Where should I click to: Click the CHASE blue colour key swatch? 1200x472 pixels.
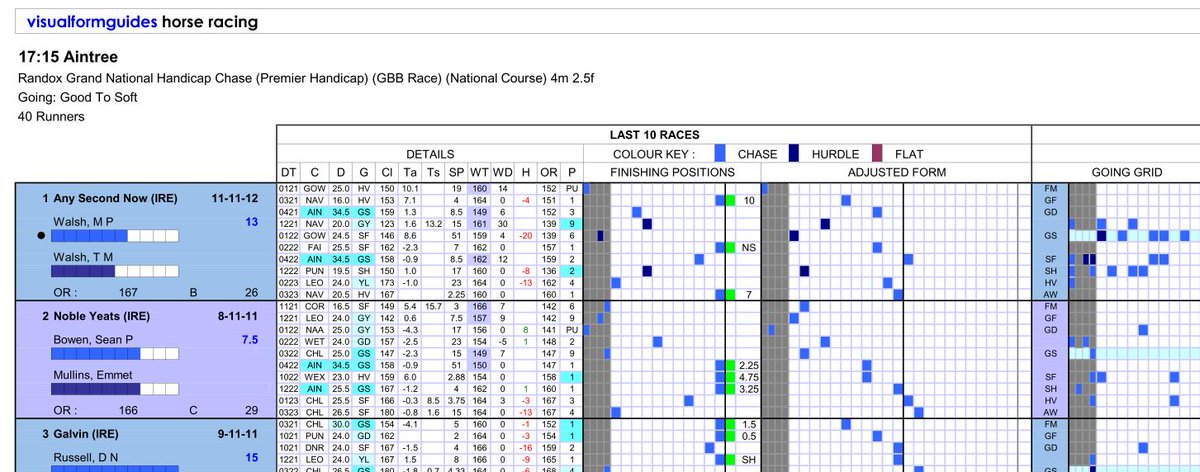(x=721, y=155)
